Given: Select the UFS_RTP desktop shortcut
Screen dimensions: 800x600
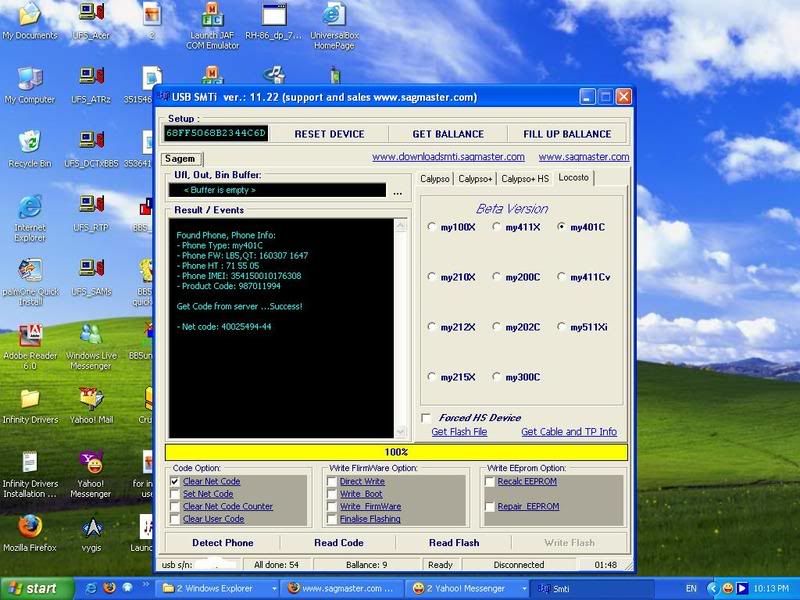Looking at the screenshot, I should tap(91, 213).
